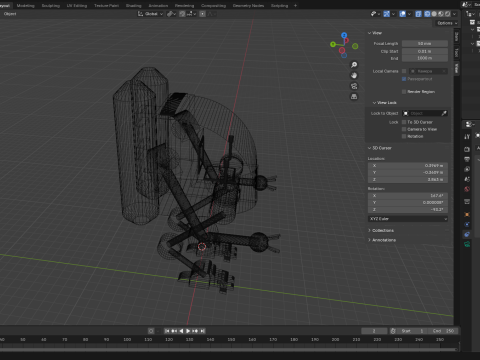Click 3D Cursor Rotation Z field
This screenshot has width=480, height=360.
coord(408,210)
